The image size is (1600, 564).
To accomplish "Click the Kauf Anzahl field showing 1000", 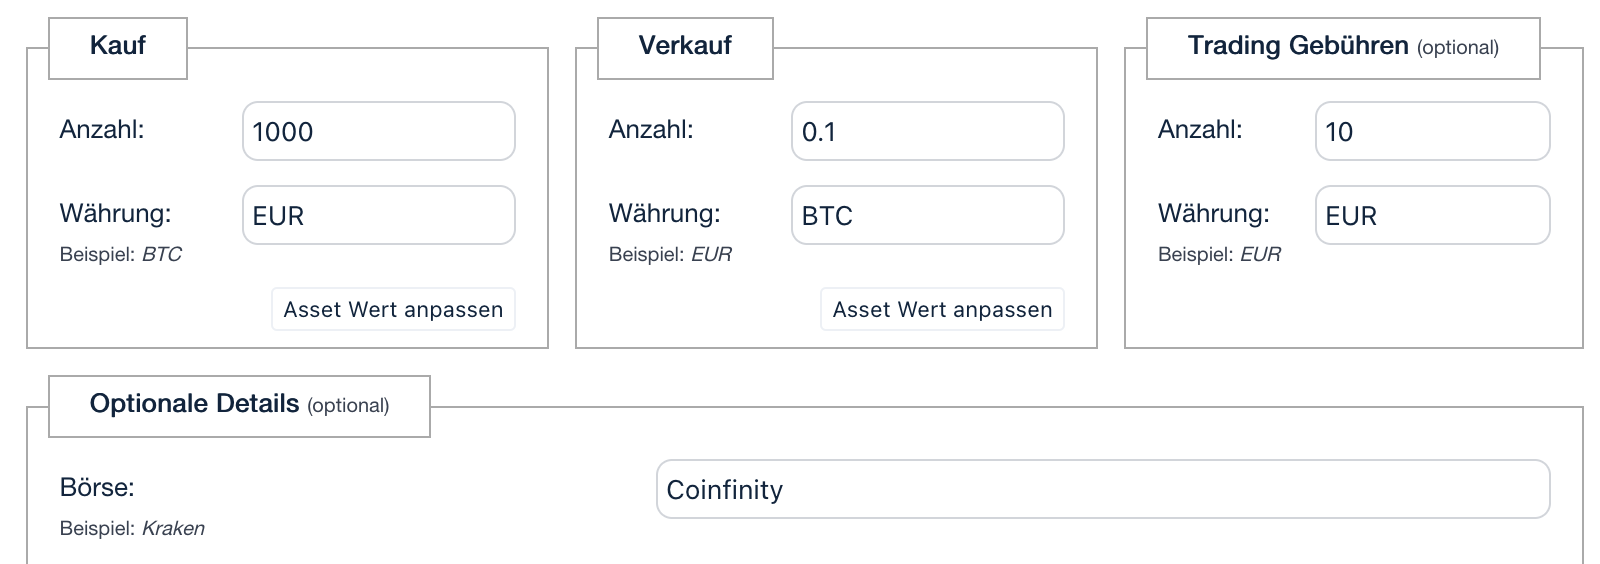I will click(x=378, y=131).
